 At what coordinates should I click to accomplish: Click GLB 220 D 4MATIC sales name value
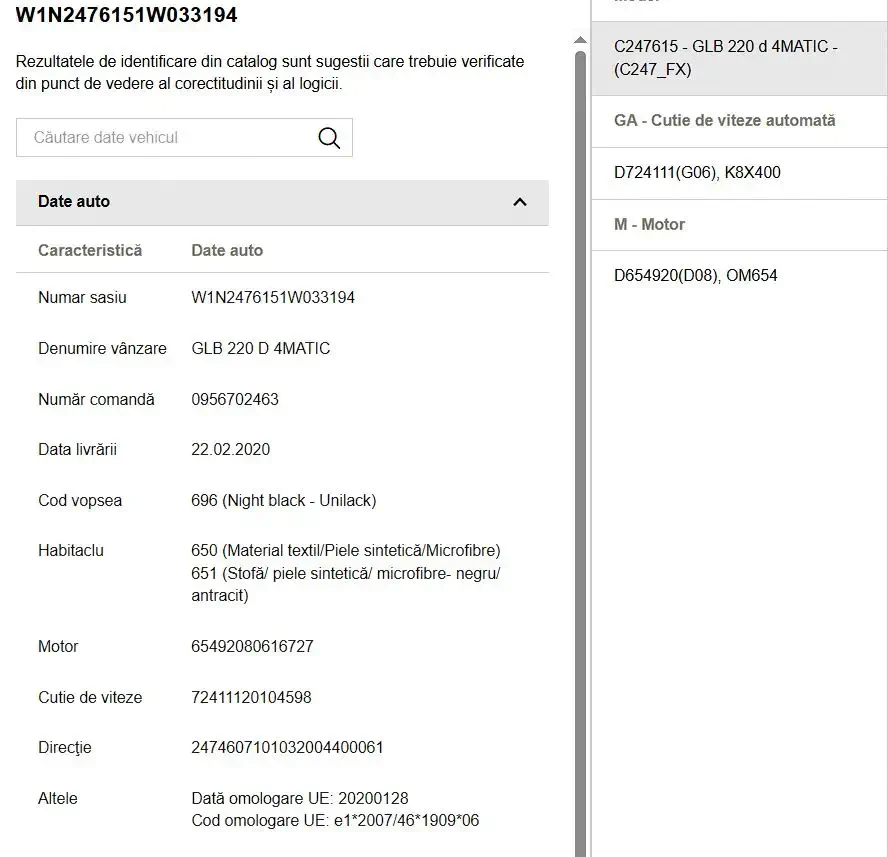pyautogui.click(x=261, y=348)
